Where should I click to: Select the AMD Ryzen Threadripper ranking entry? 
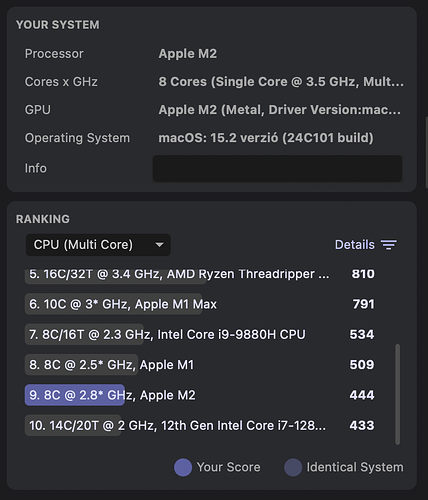[x=200, y=274]
